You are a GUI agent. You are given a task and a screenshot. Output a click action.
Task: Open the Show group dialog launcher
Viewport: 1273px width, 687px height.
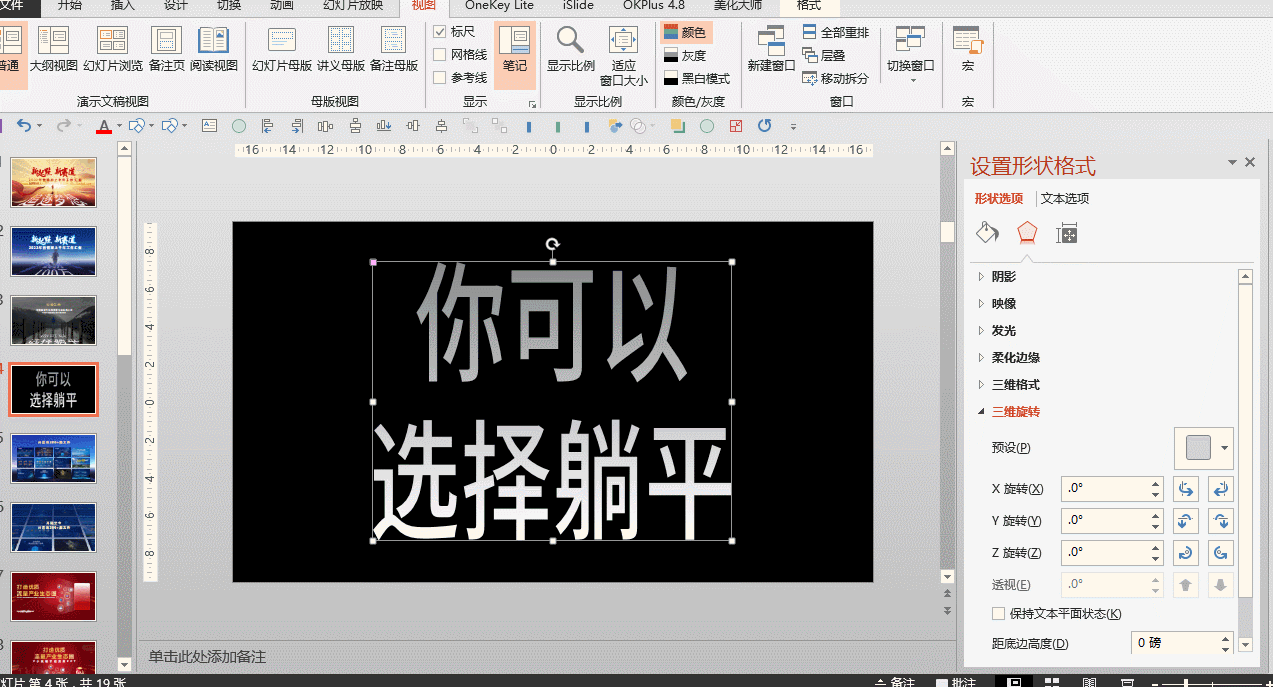pyautogui.click(x=532, y=104)
